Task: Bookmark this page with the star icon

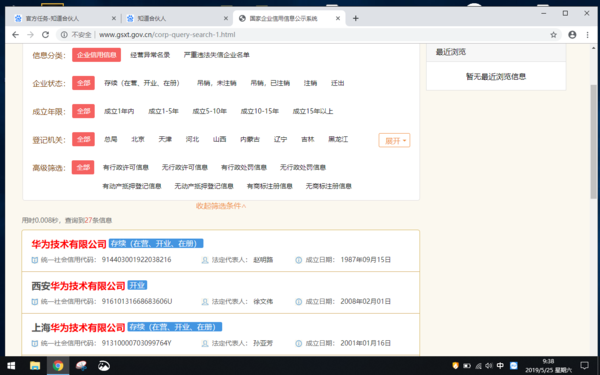Action: (553, 35)
